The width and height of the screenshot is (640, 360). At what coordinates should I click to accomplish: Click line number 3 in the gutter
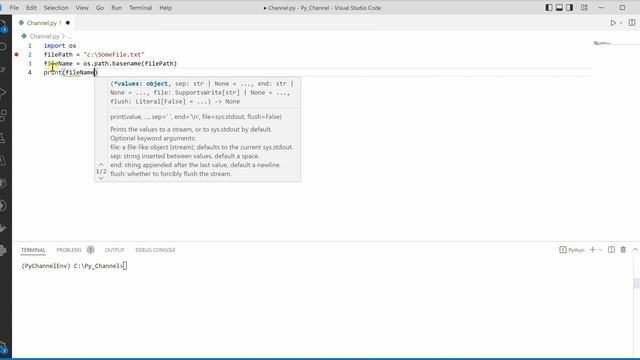coord(30,64)
